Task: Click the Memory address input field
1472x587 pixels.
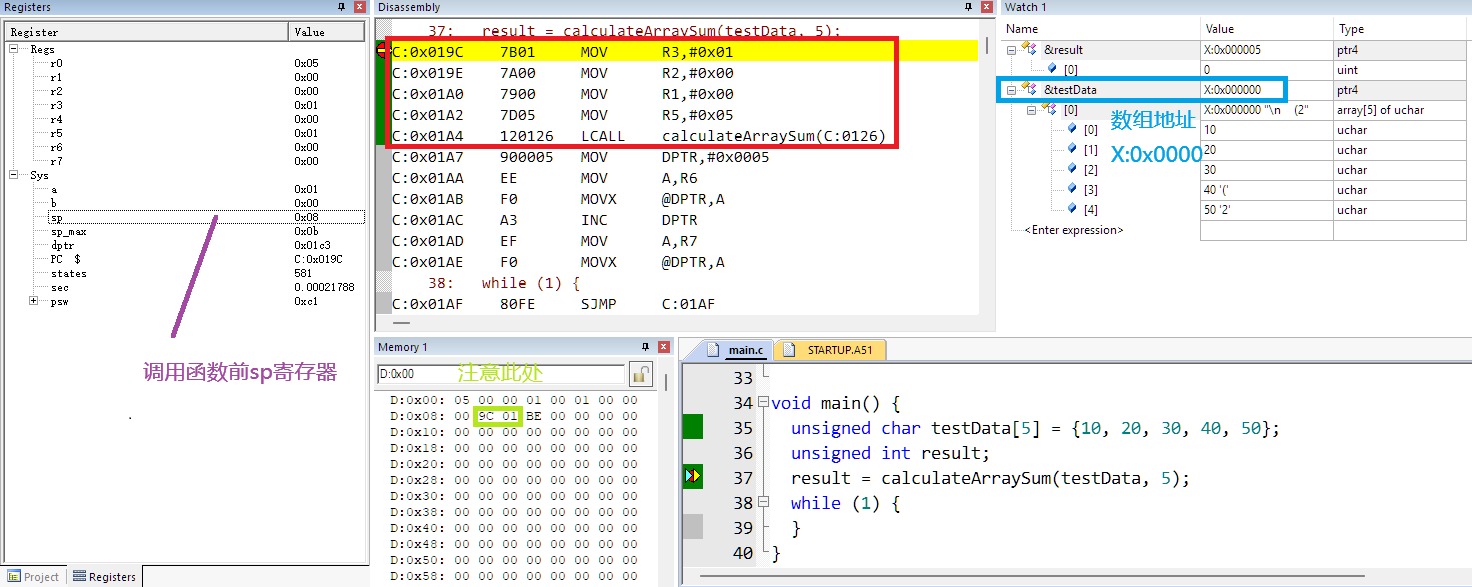Action: click(x=500, y=374)
